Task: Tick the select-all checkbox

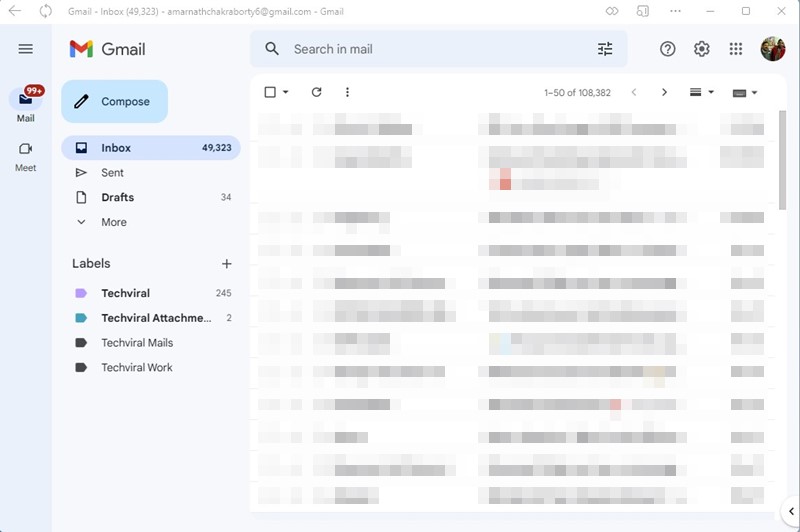Action: pos(270,92)
